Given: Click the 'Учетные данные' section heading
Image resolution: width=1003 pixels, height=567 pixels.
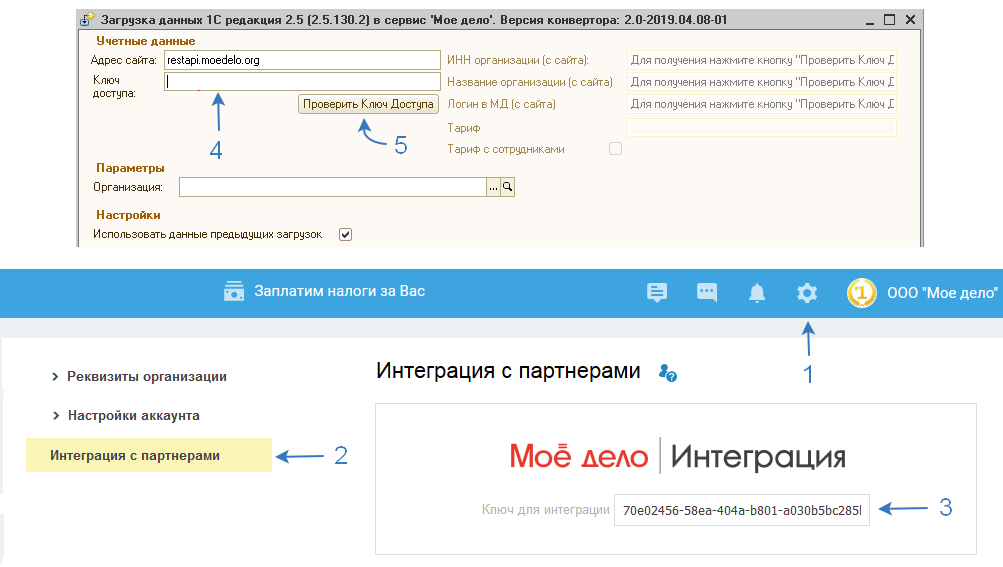Looking at the screenshot, I should [x=146, y=41].
